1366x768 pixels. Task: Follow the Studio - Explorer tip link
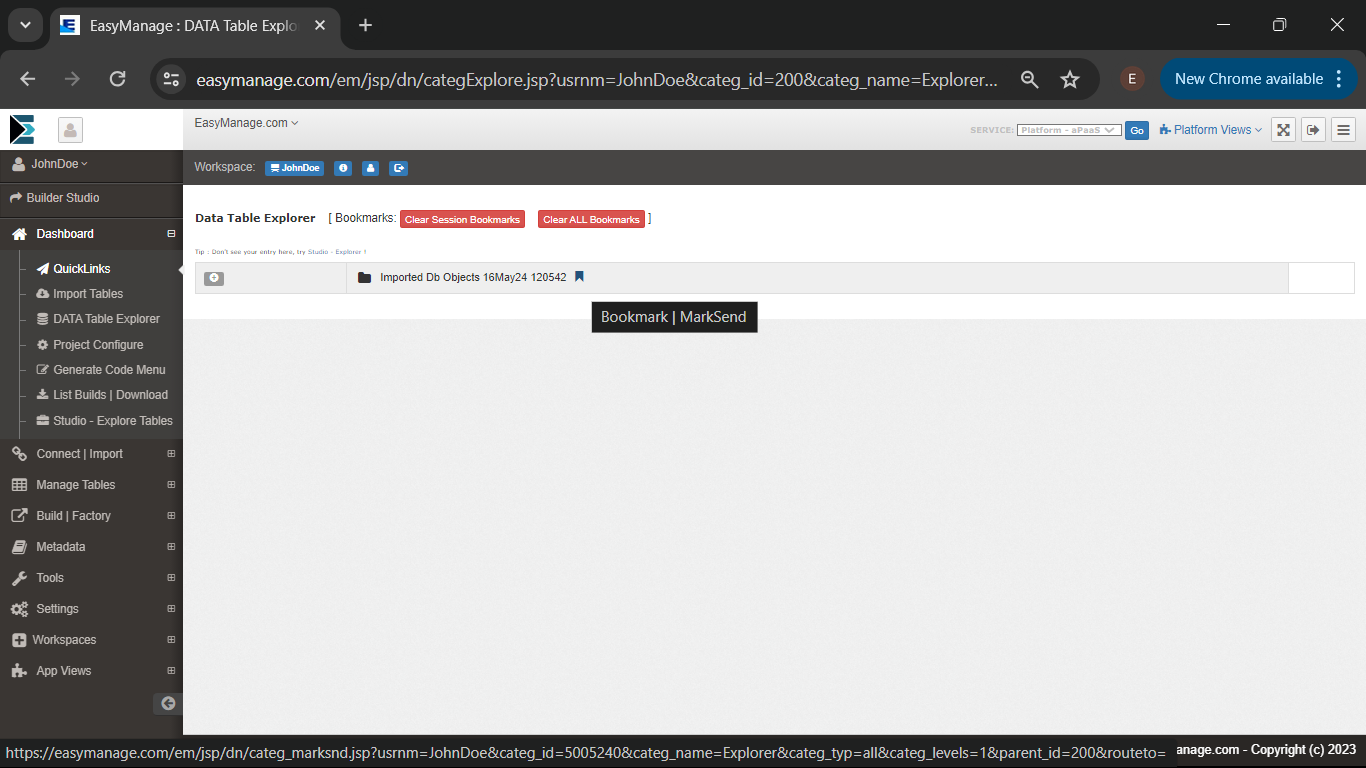(337, 252)
